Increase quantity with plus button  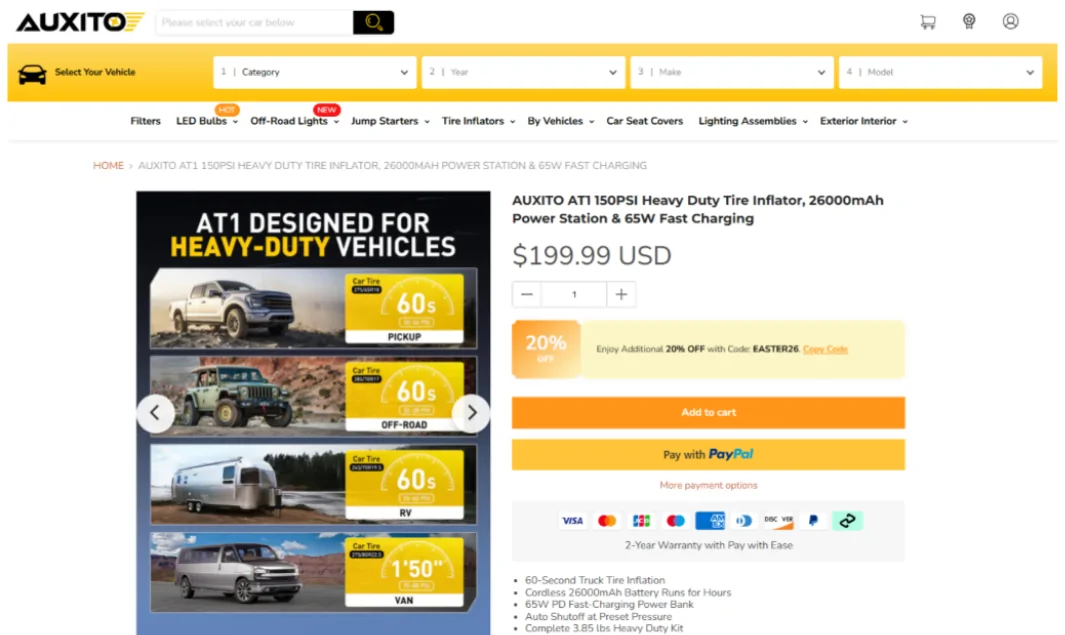point(621,295)
